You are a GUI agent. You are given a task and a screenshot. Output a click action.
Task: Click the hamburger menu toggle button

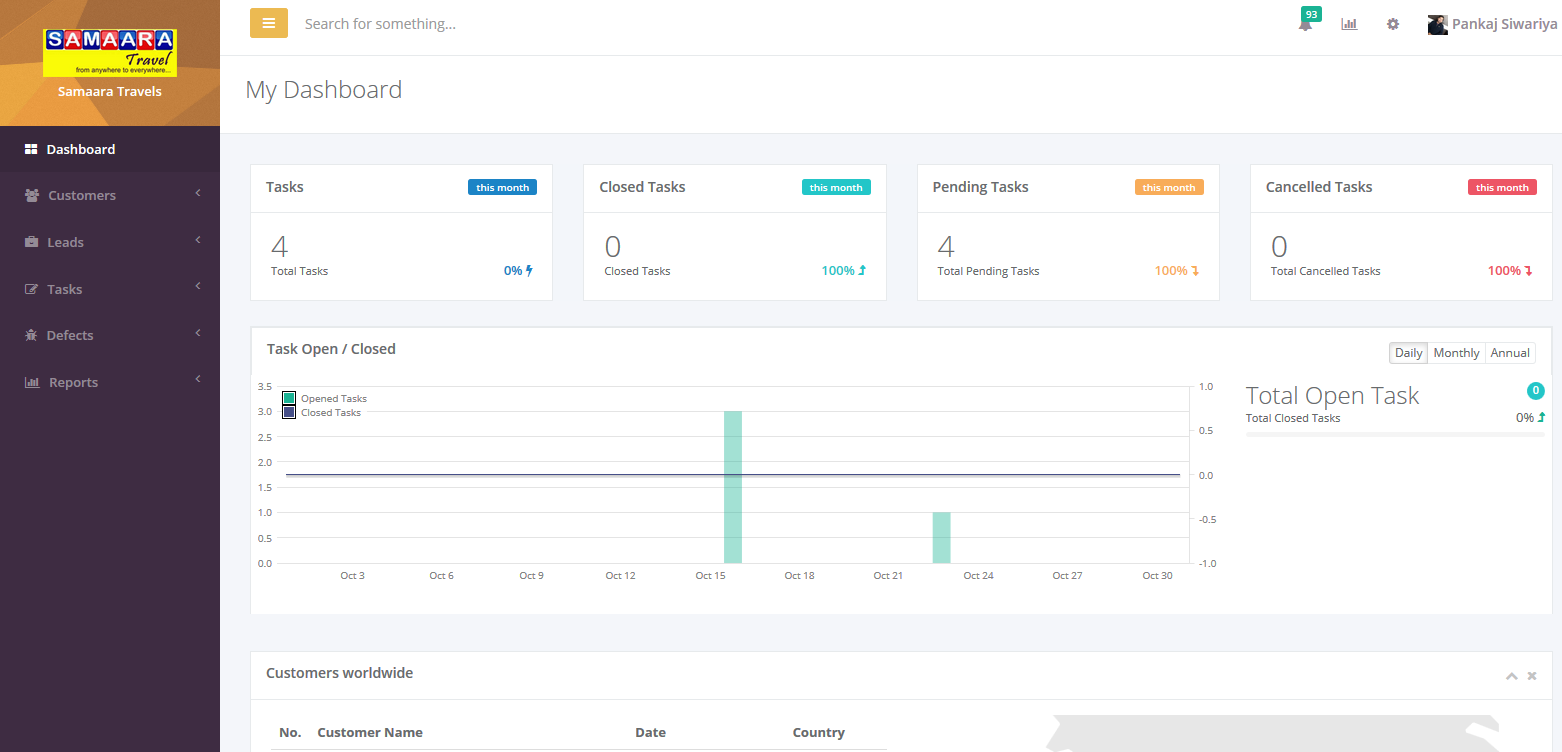pos(268,23)
